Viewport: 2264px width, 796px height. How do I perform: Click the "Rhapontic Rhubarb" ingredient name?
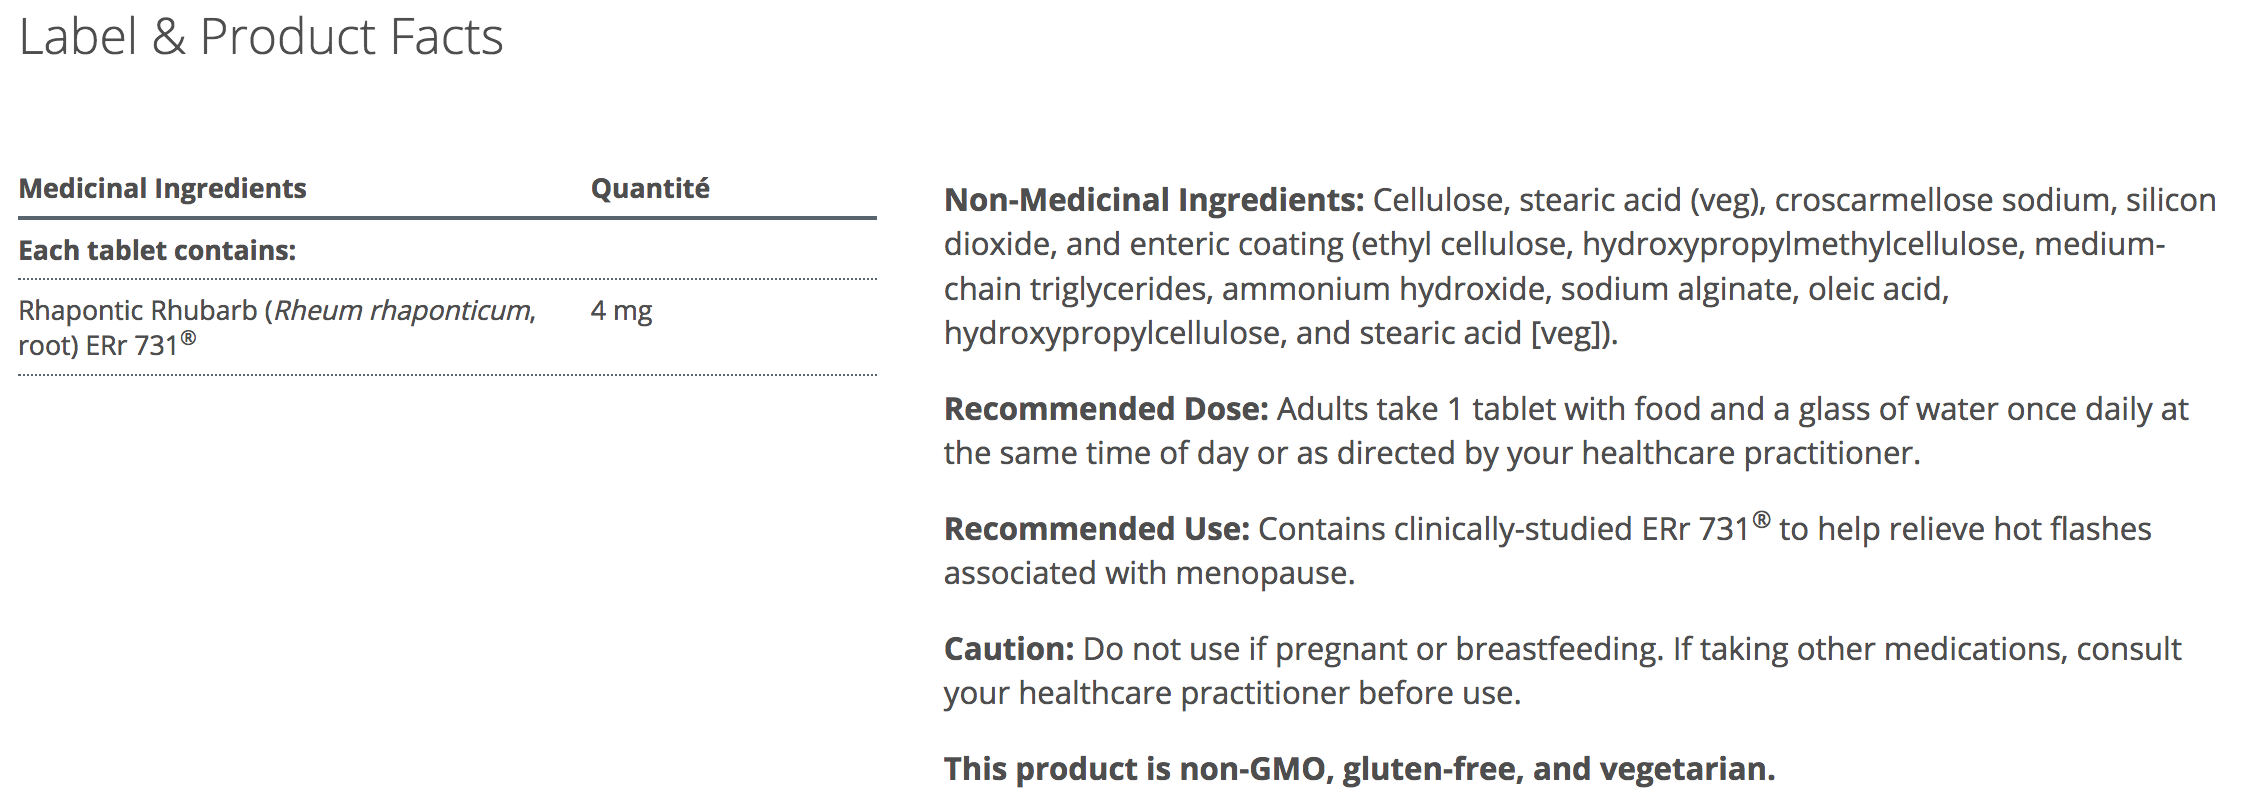(138, 311)
